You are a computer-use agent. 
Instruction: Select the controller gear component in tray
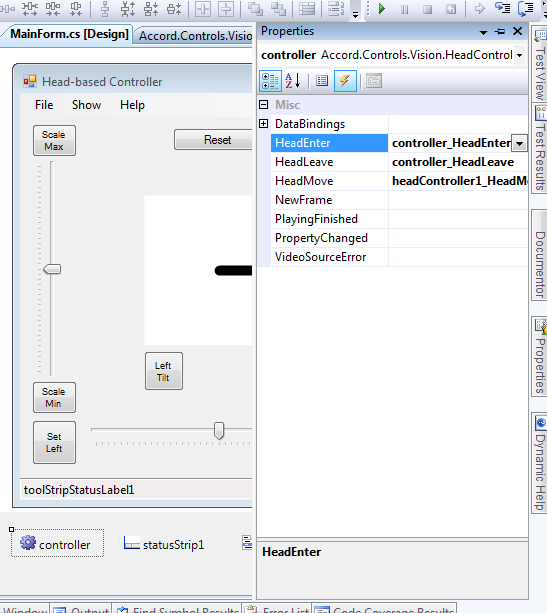click(x=57, y=543)
